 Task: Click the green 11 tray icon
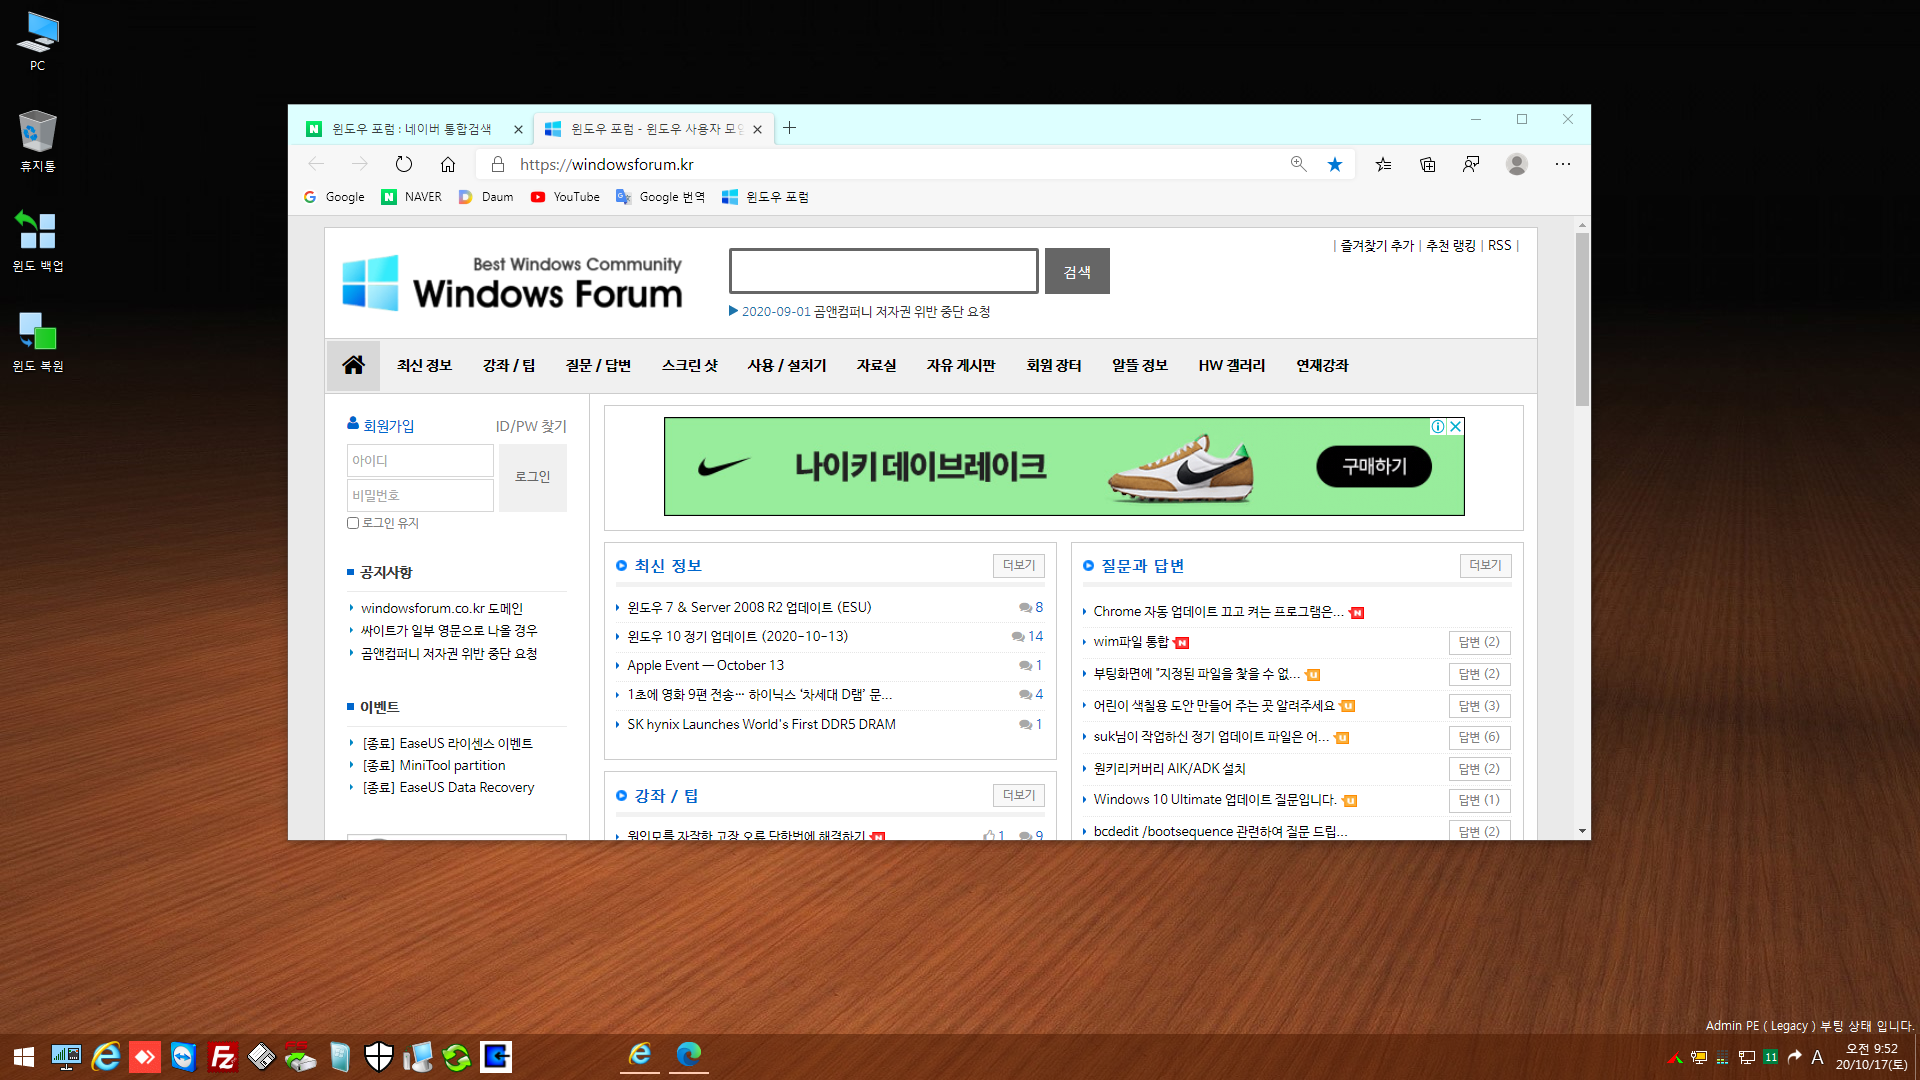point(1771,1057)
